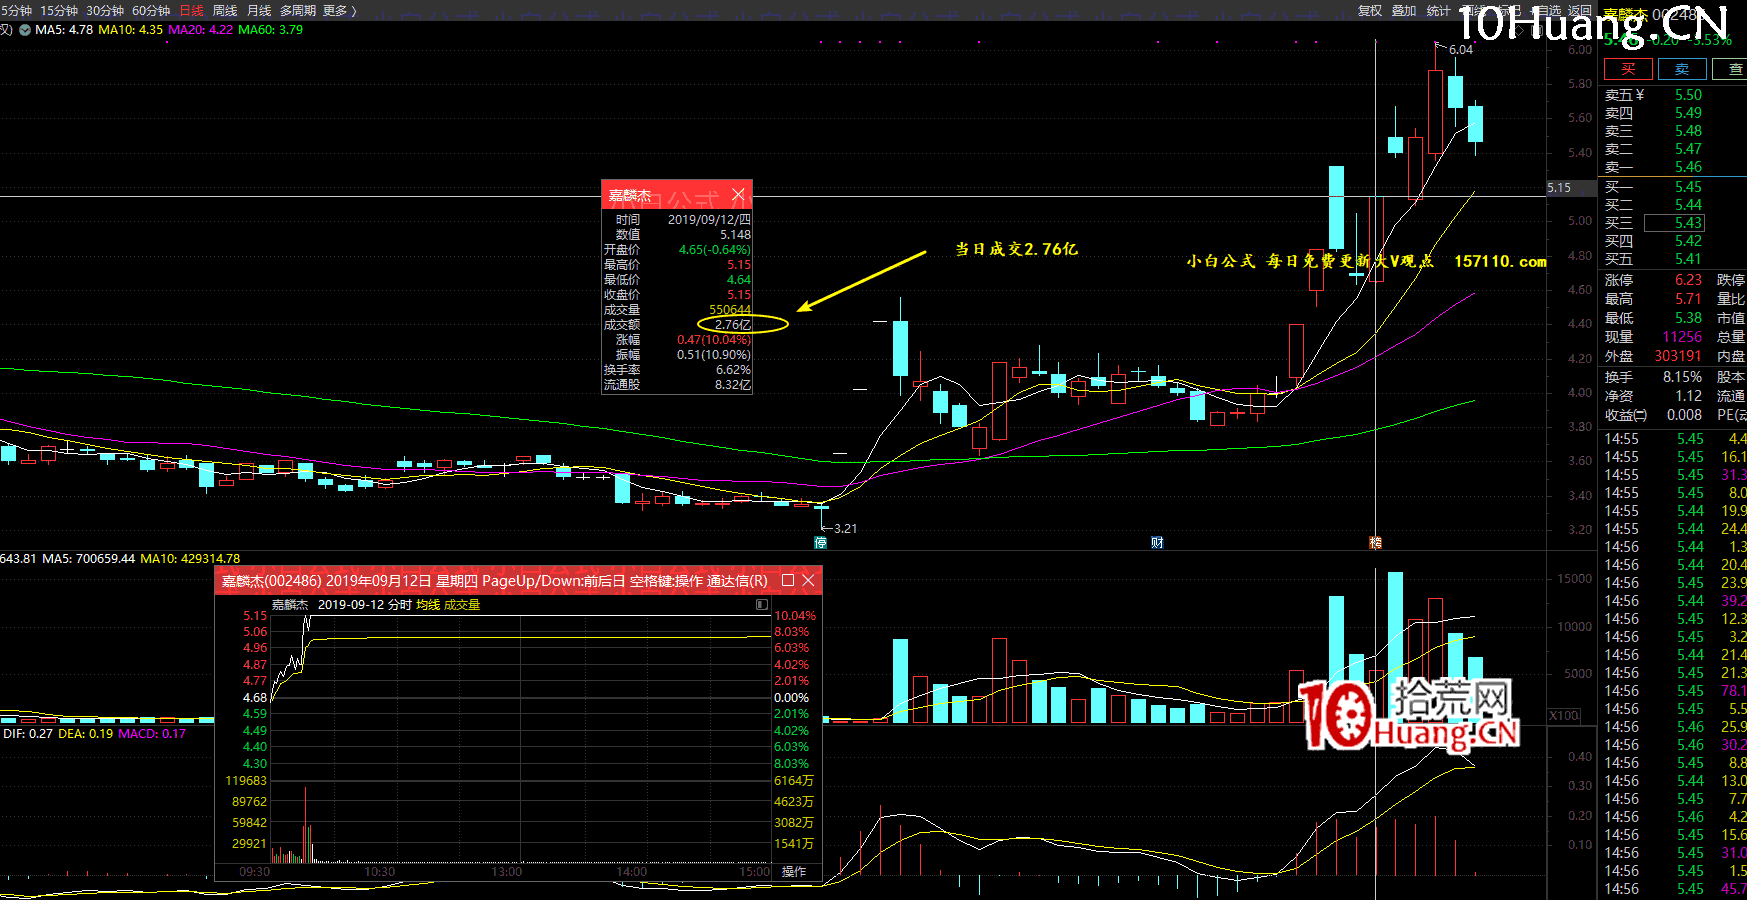
Task: Maximize the intraday 分时 popup window
Action: click(788, 580)
